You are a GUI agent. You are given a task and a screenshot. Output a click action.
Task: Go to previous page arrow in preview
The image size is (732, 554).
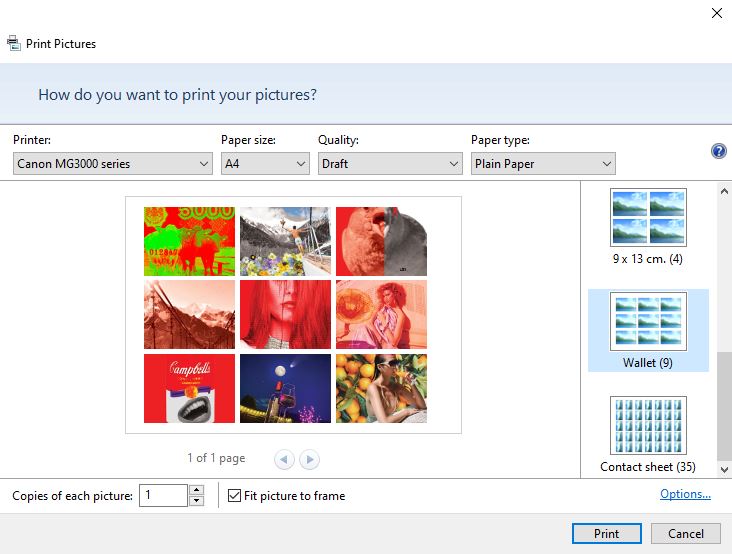(x=284, y=459)
